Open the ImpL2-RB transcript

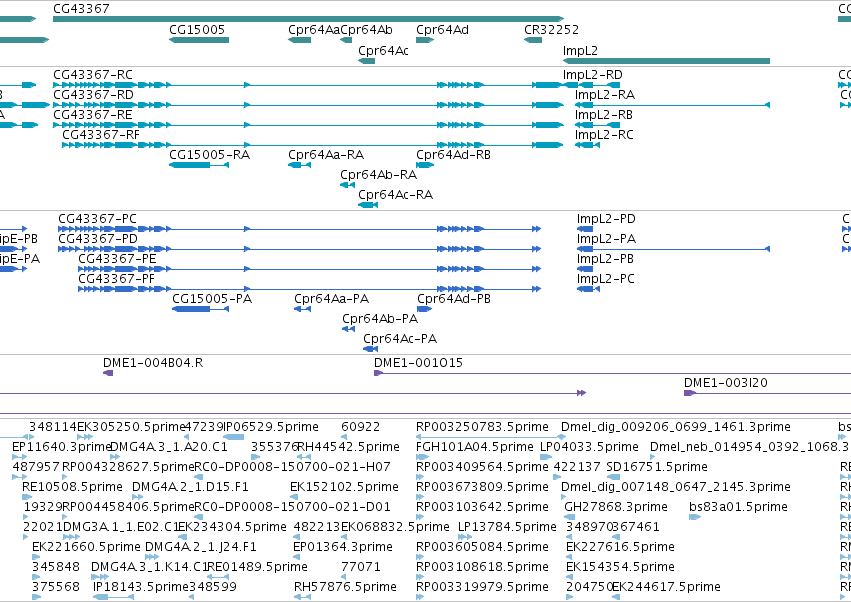click(597, 125)
